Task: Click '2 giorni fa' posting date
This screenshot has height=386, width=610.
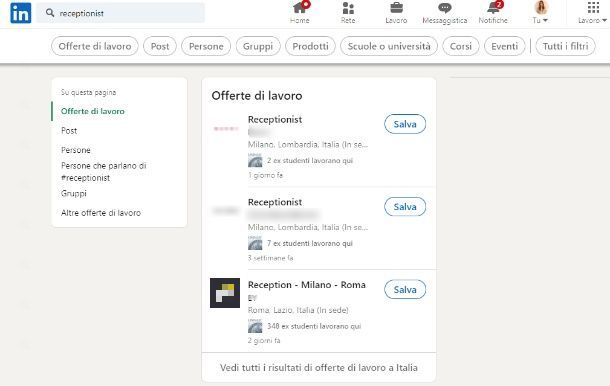Action: pyautogui.click(x=264, y=341)
